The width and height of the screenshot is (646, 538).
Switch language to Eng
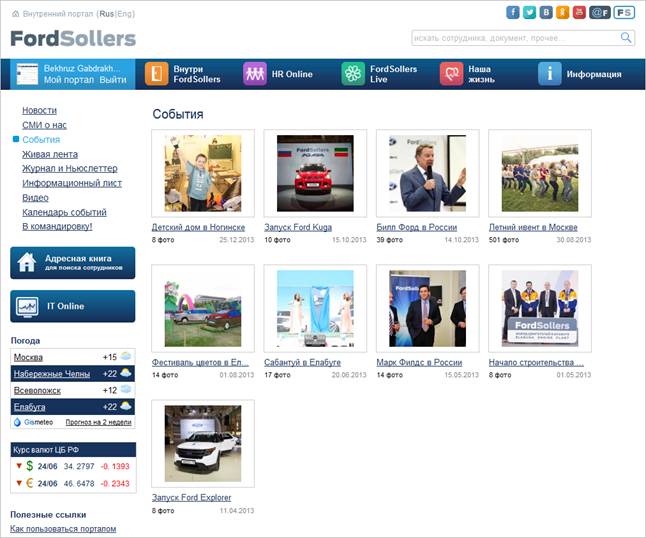(x=125, y=14)
